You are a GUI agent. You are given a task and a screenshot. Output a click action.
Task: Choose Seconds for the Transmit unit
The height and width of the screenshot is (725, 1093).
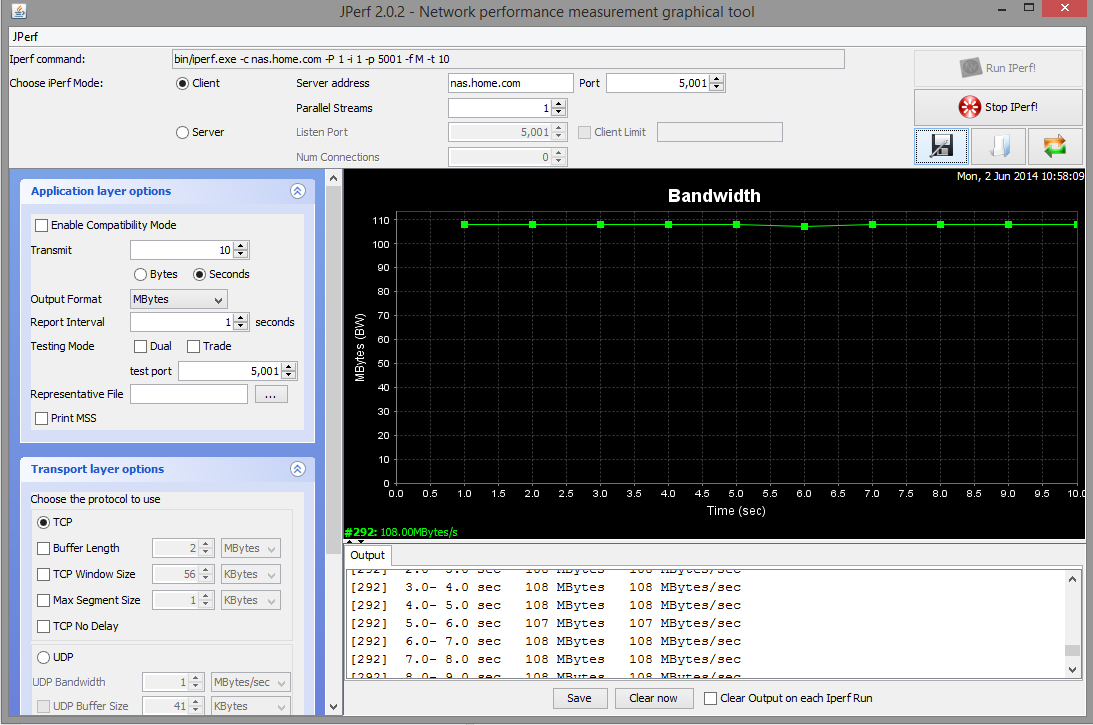point(199,274)
